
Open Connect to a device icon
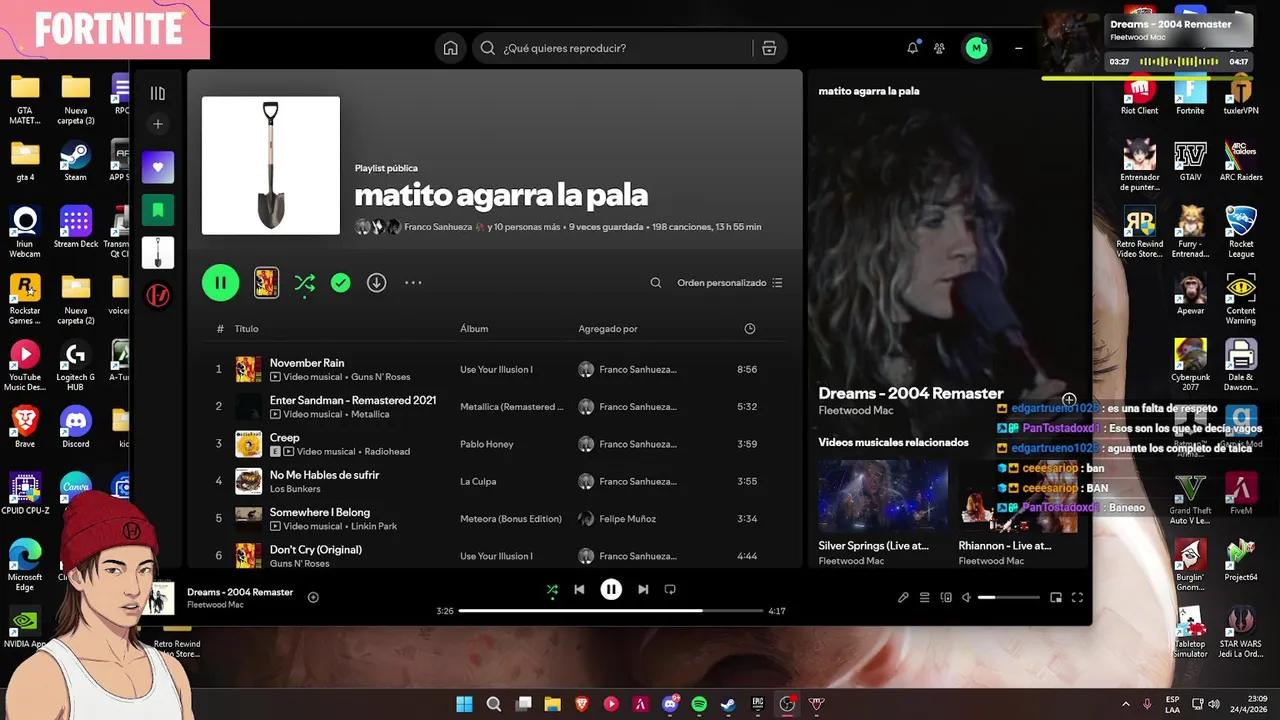point(946,598)
